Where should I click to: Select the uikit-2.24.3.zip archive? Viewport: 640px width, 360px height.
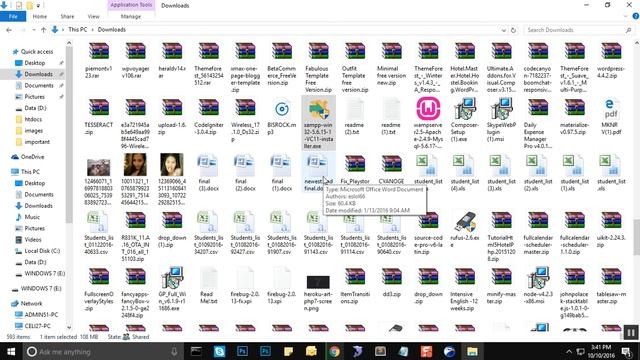coord(611,229)
